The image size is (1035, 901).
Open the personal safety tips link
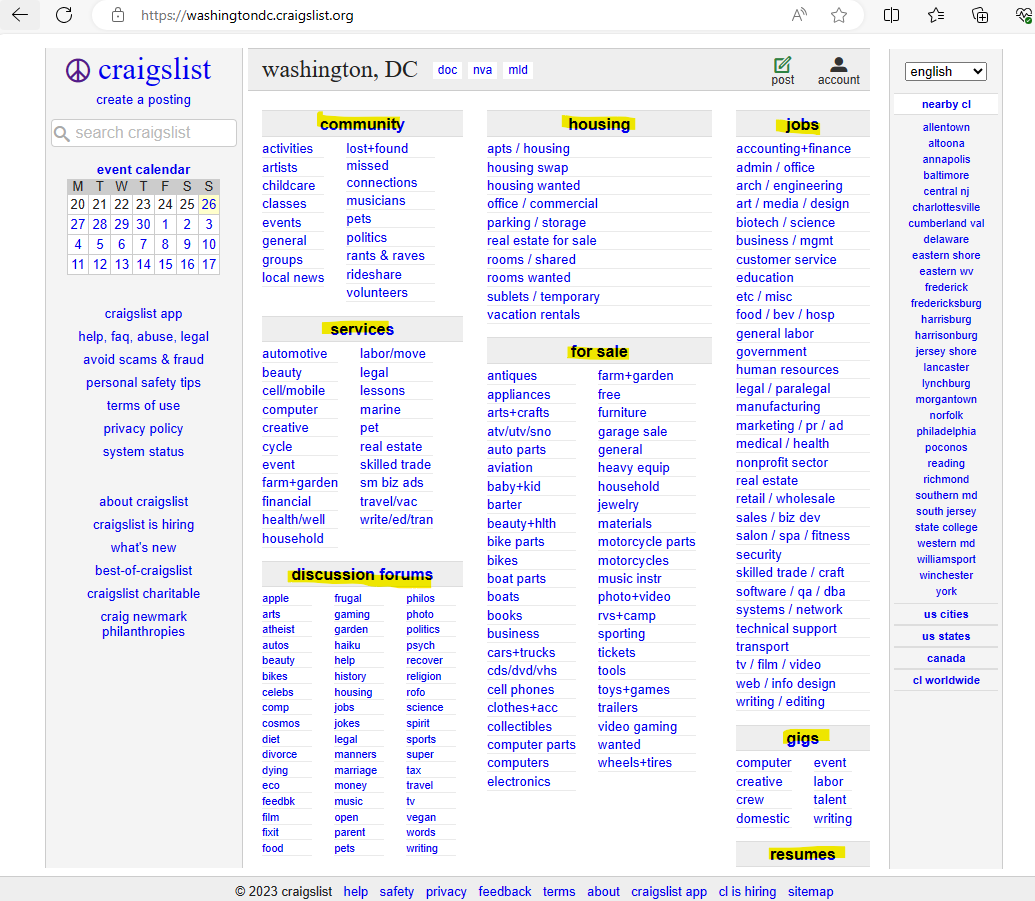point(143,383)
